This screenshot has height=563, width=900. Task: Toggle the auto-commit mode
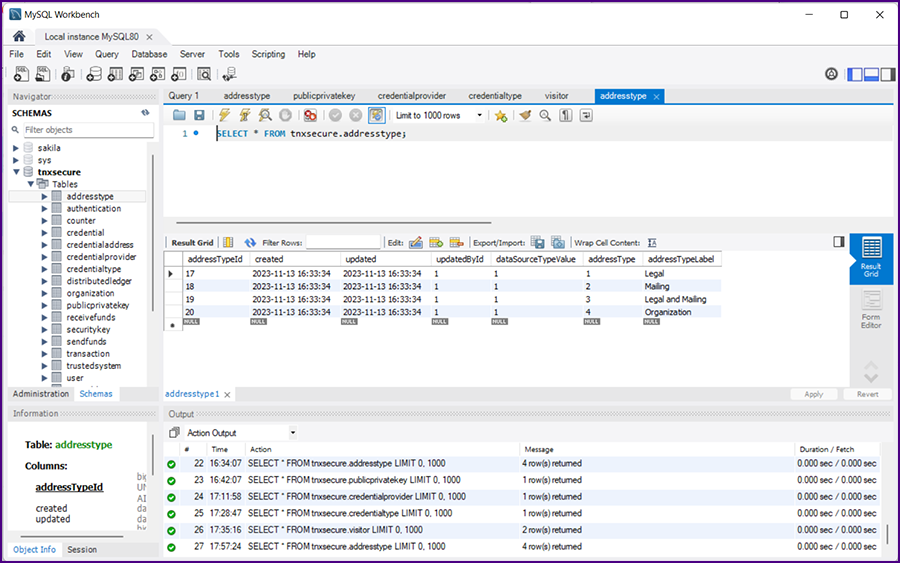[377, 115]
